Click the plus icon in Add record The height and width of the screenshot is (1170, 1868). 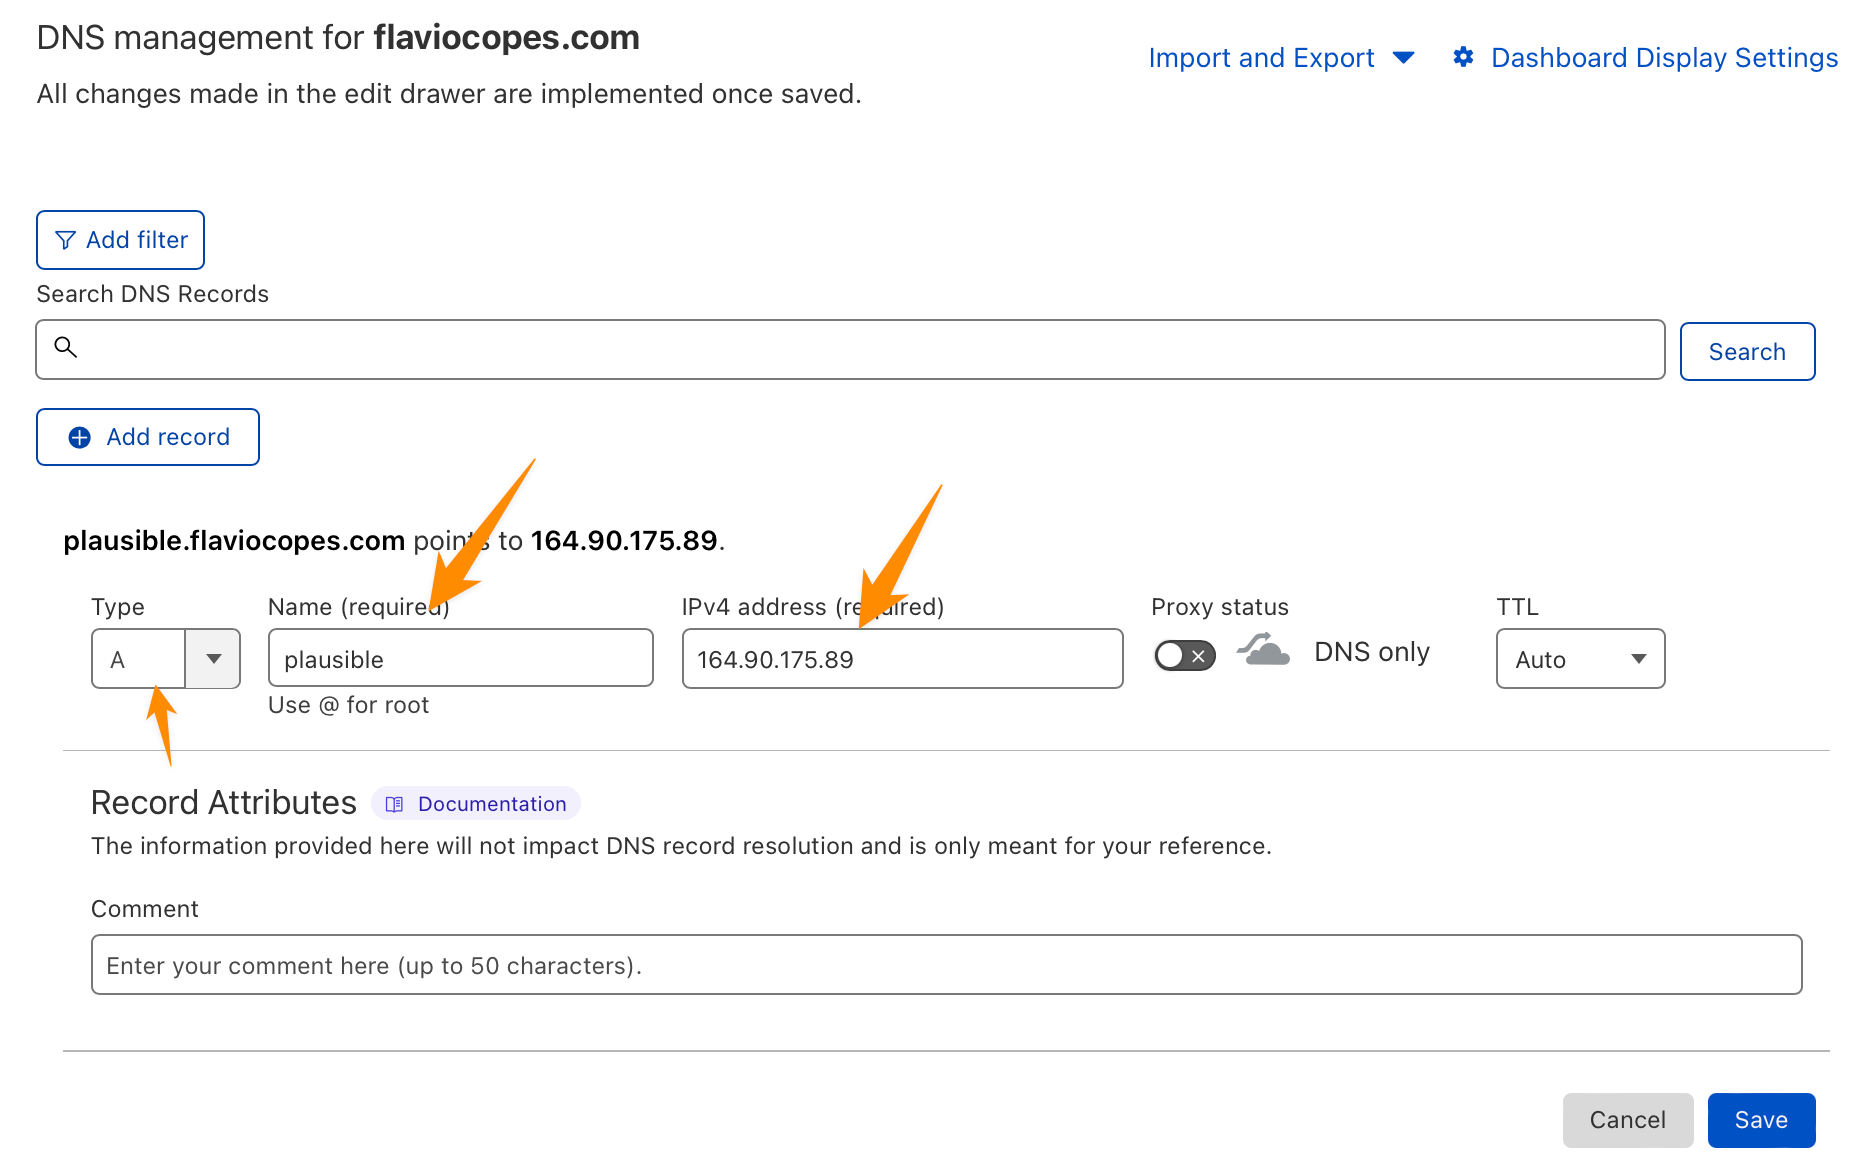click(80, 437)
